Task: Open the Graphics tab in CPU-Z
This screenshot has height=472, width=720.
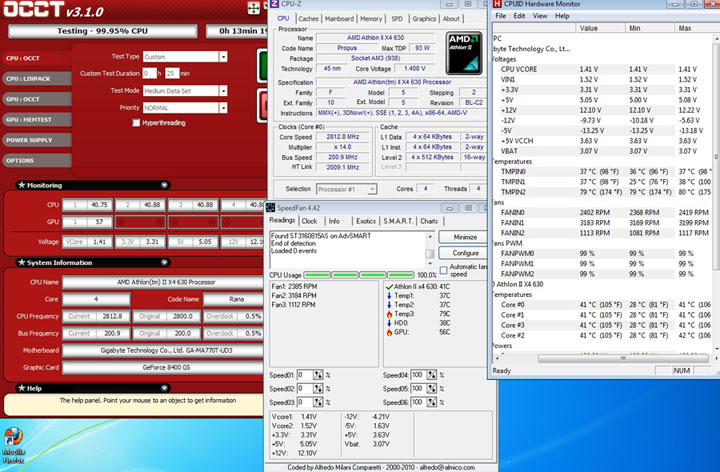Action: click(424, 19)
